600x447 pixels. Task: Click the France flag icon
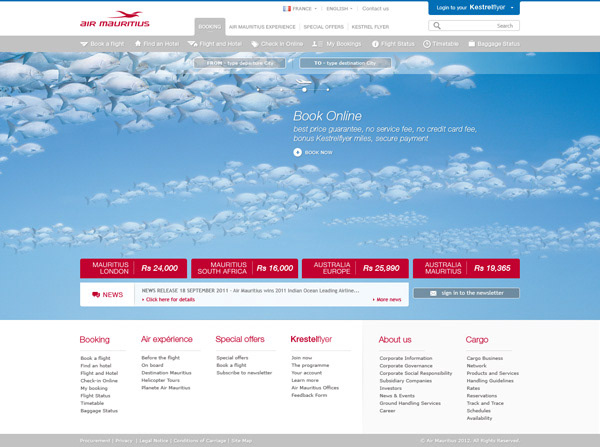click(287, 8)
